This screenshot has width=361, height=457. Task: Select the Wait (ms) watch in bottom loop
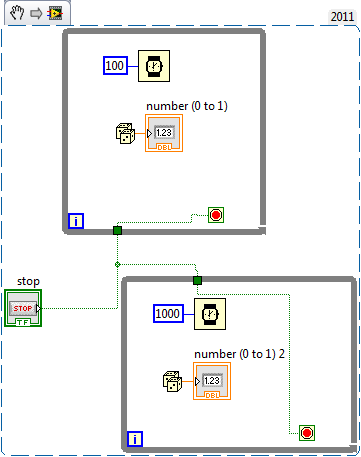pos(210,314)
